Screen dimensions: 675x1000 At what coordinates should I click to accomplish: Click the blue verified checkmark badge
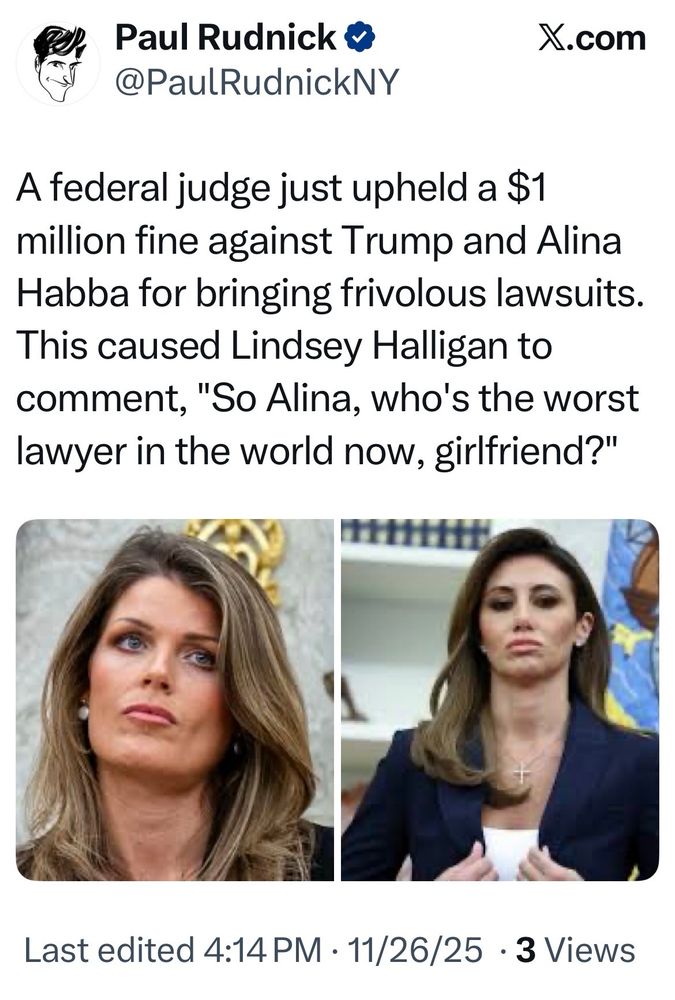[359, 36]
